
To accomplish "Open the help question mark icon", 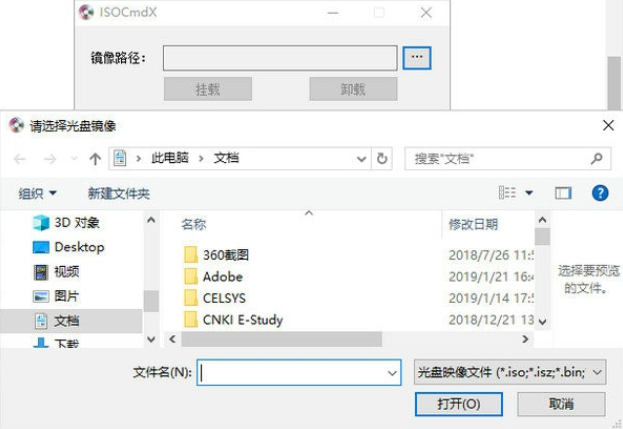I will click(x=600, y=193).
